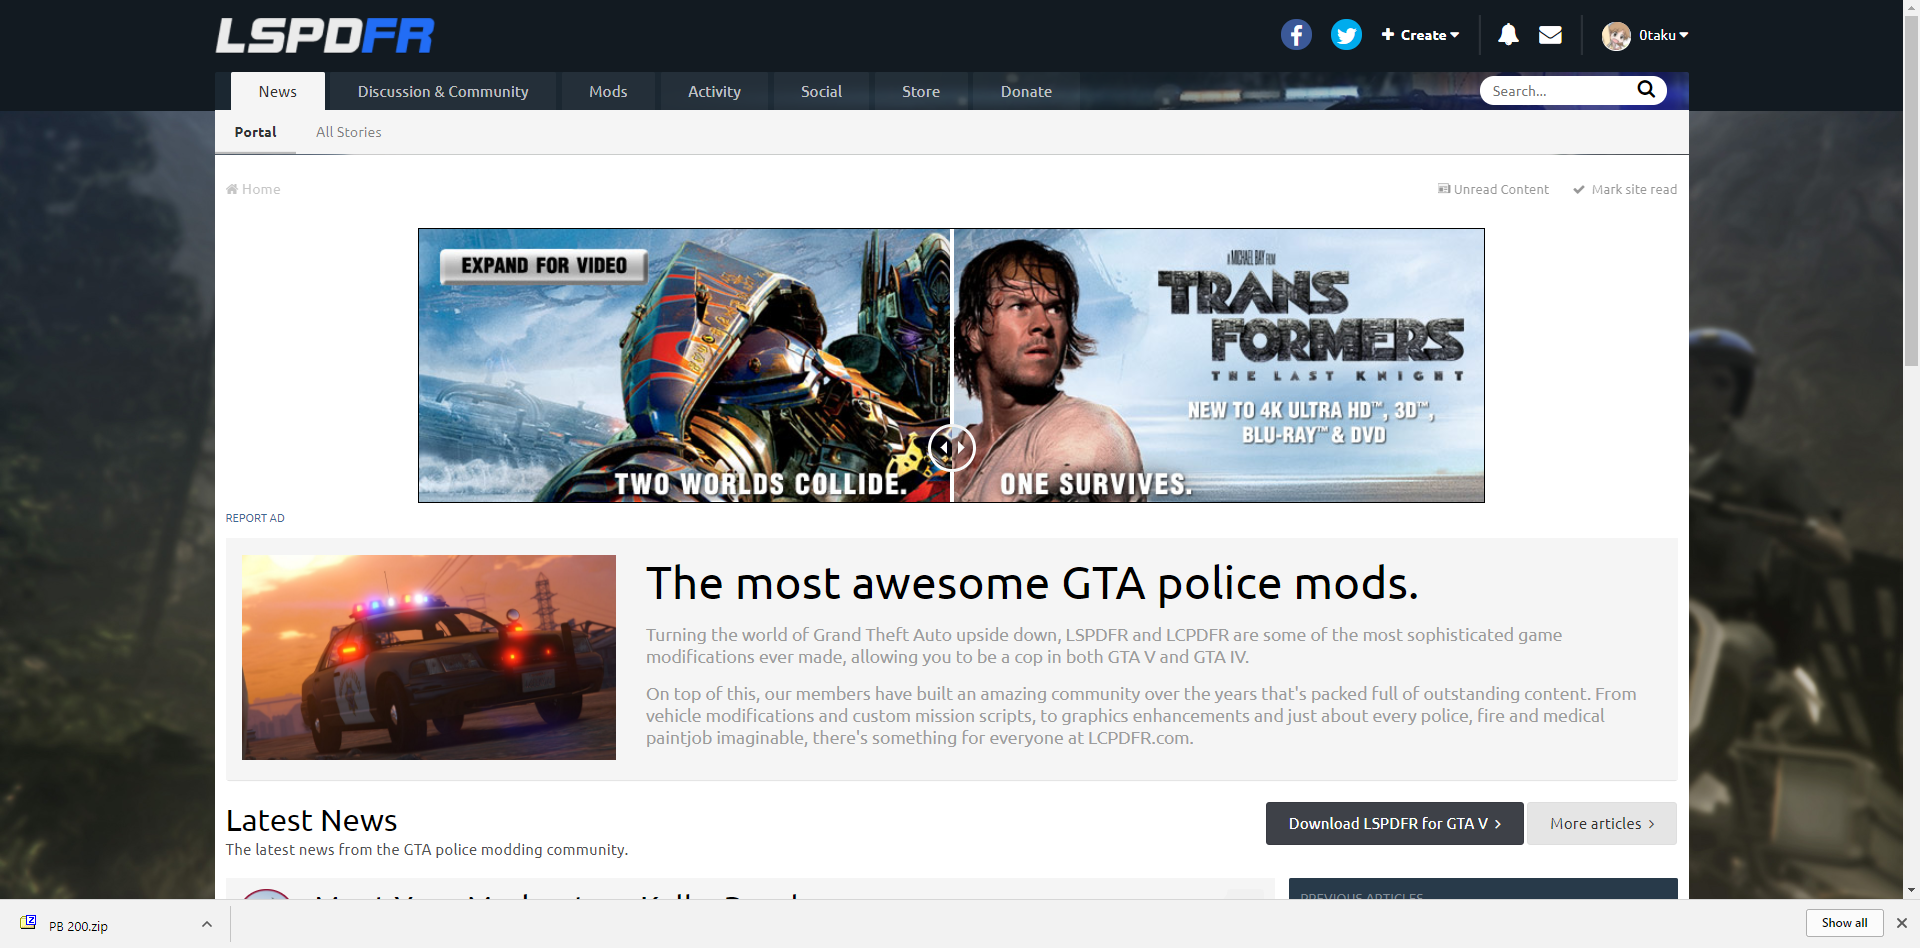The image size is (1920, 948).
Task: Focus the Search input field
Action: tap(1560, 91)
